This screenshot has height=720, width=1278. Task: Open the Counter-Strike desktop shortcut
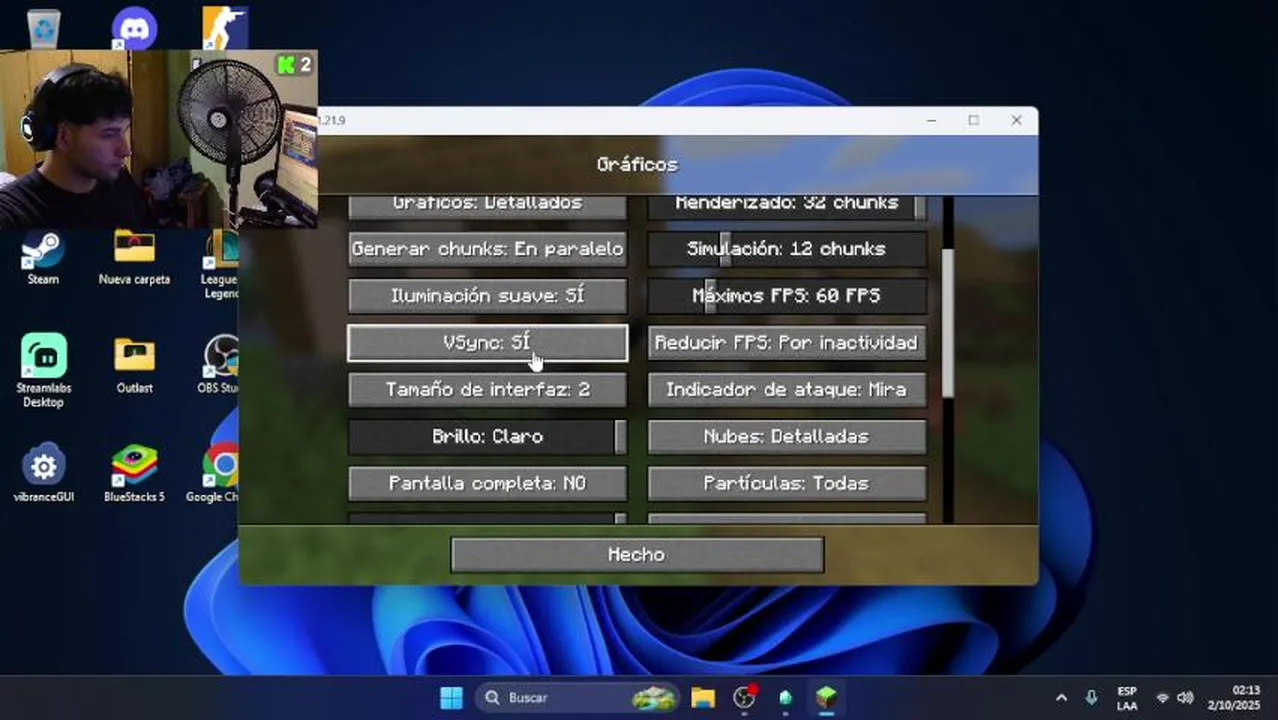(x=224, y=27)
